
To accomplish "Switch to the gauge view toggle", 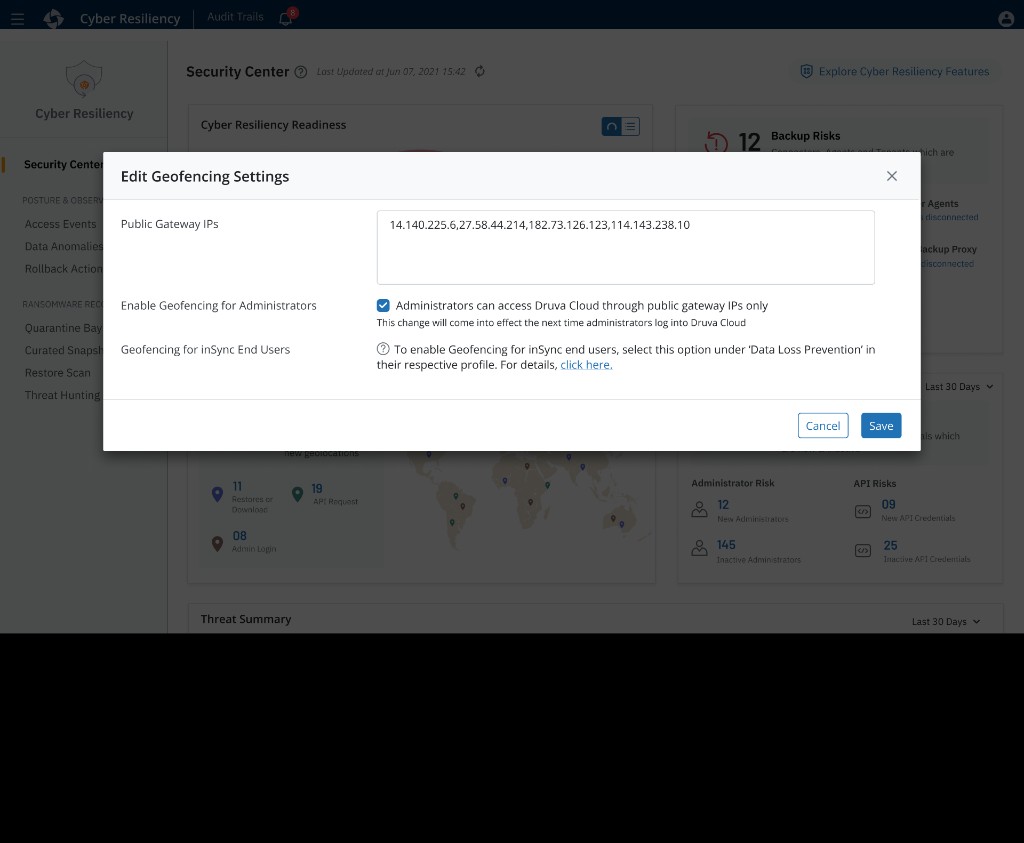I will click(611, 127).
